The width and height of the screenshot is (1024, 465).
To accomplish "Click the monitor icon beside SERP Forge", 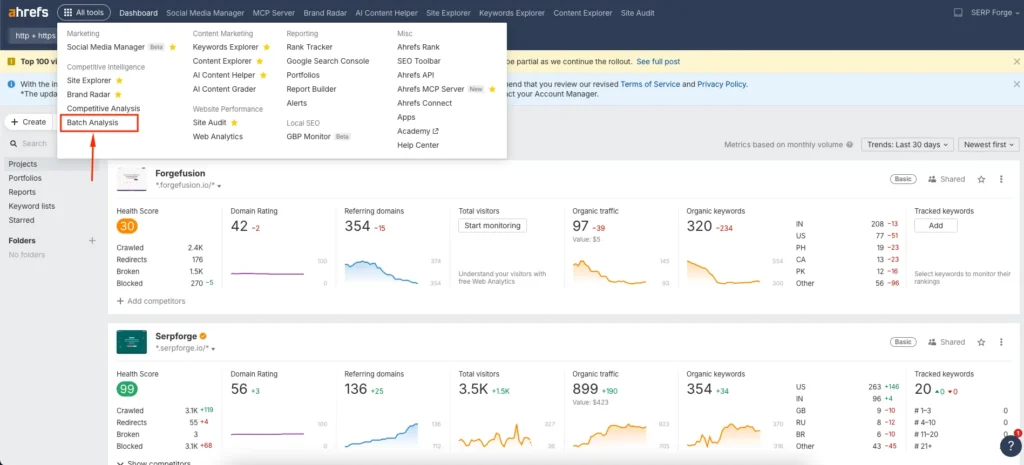I will (958, 13).
